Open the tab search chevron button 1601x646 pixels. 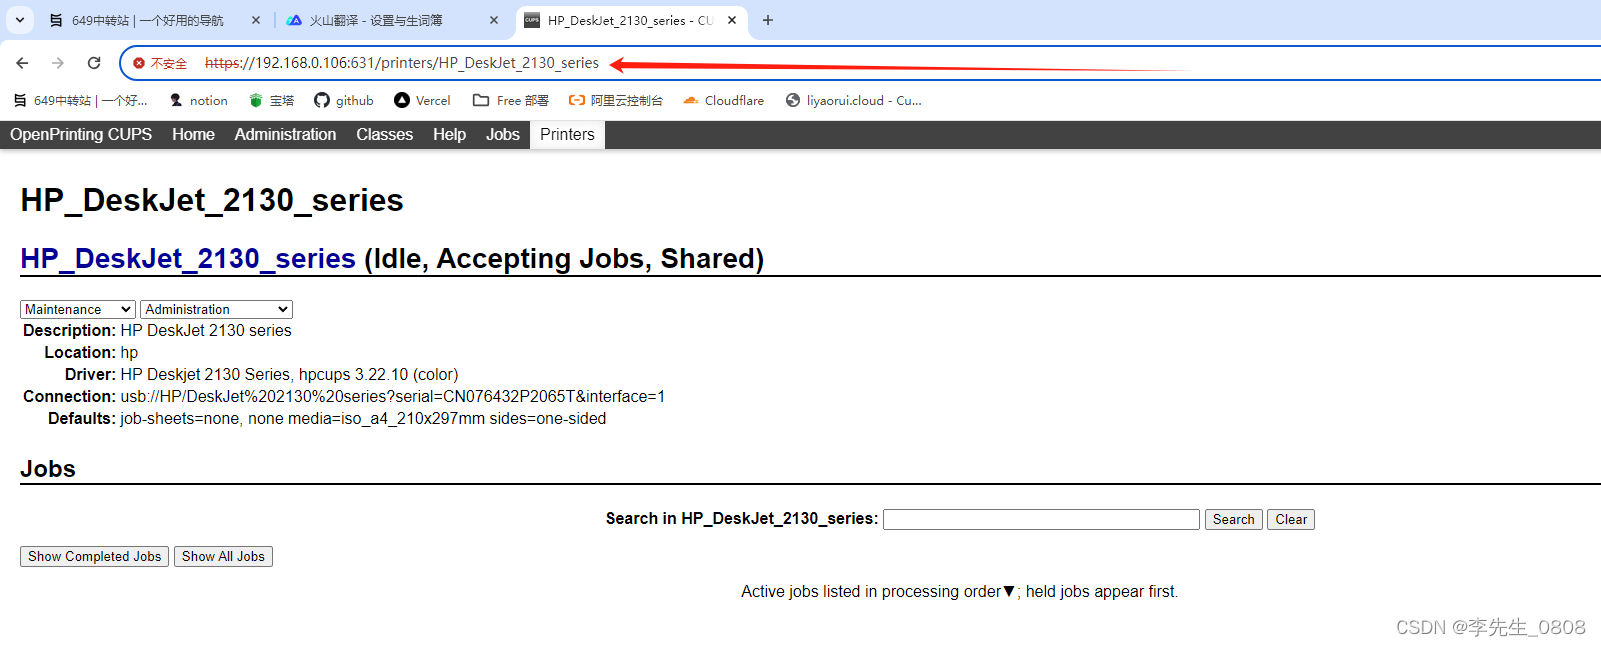click(x=20, y=20)
